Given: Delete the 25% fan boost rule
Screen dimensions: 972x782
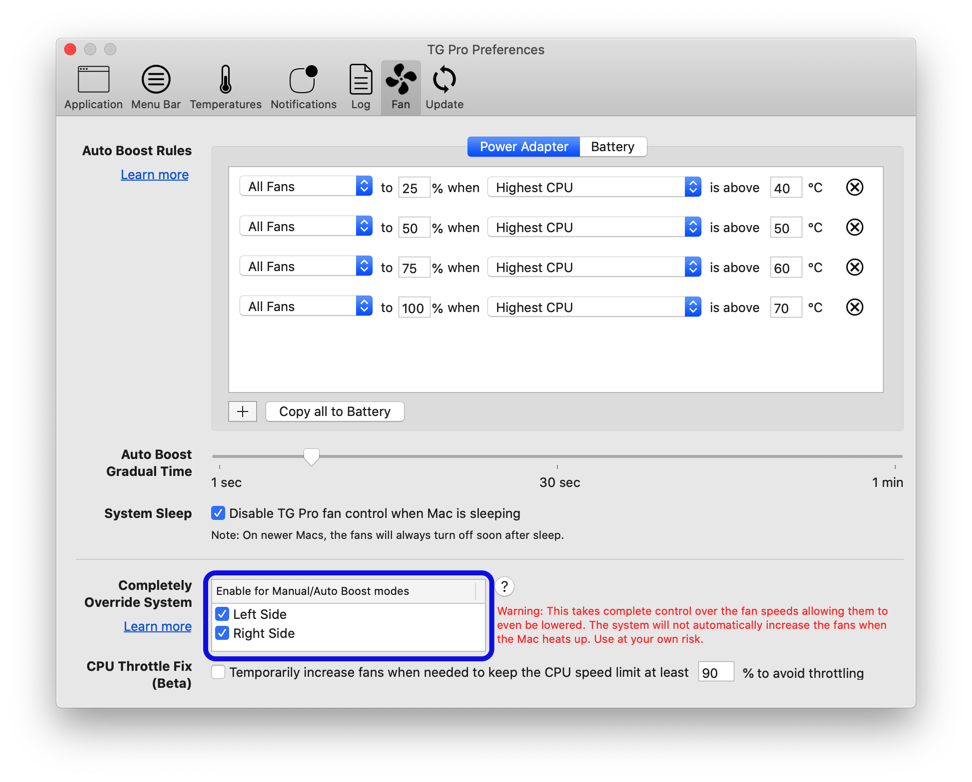Looking at the screenshot, I should tap(854, 187).
